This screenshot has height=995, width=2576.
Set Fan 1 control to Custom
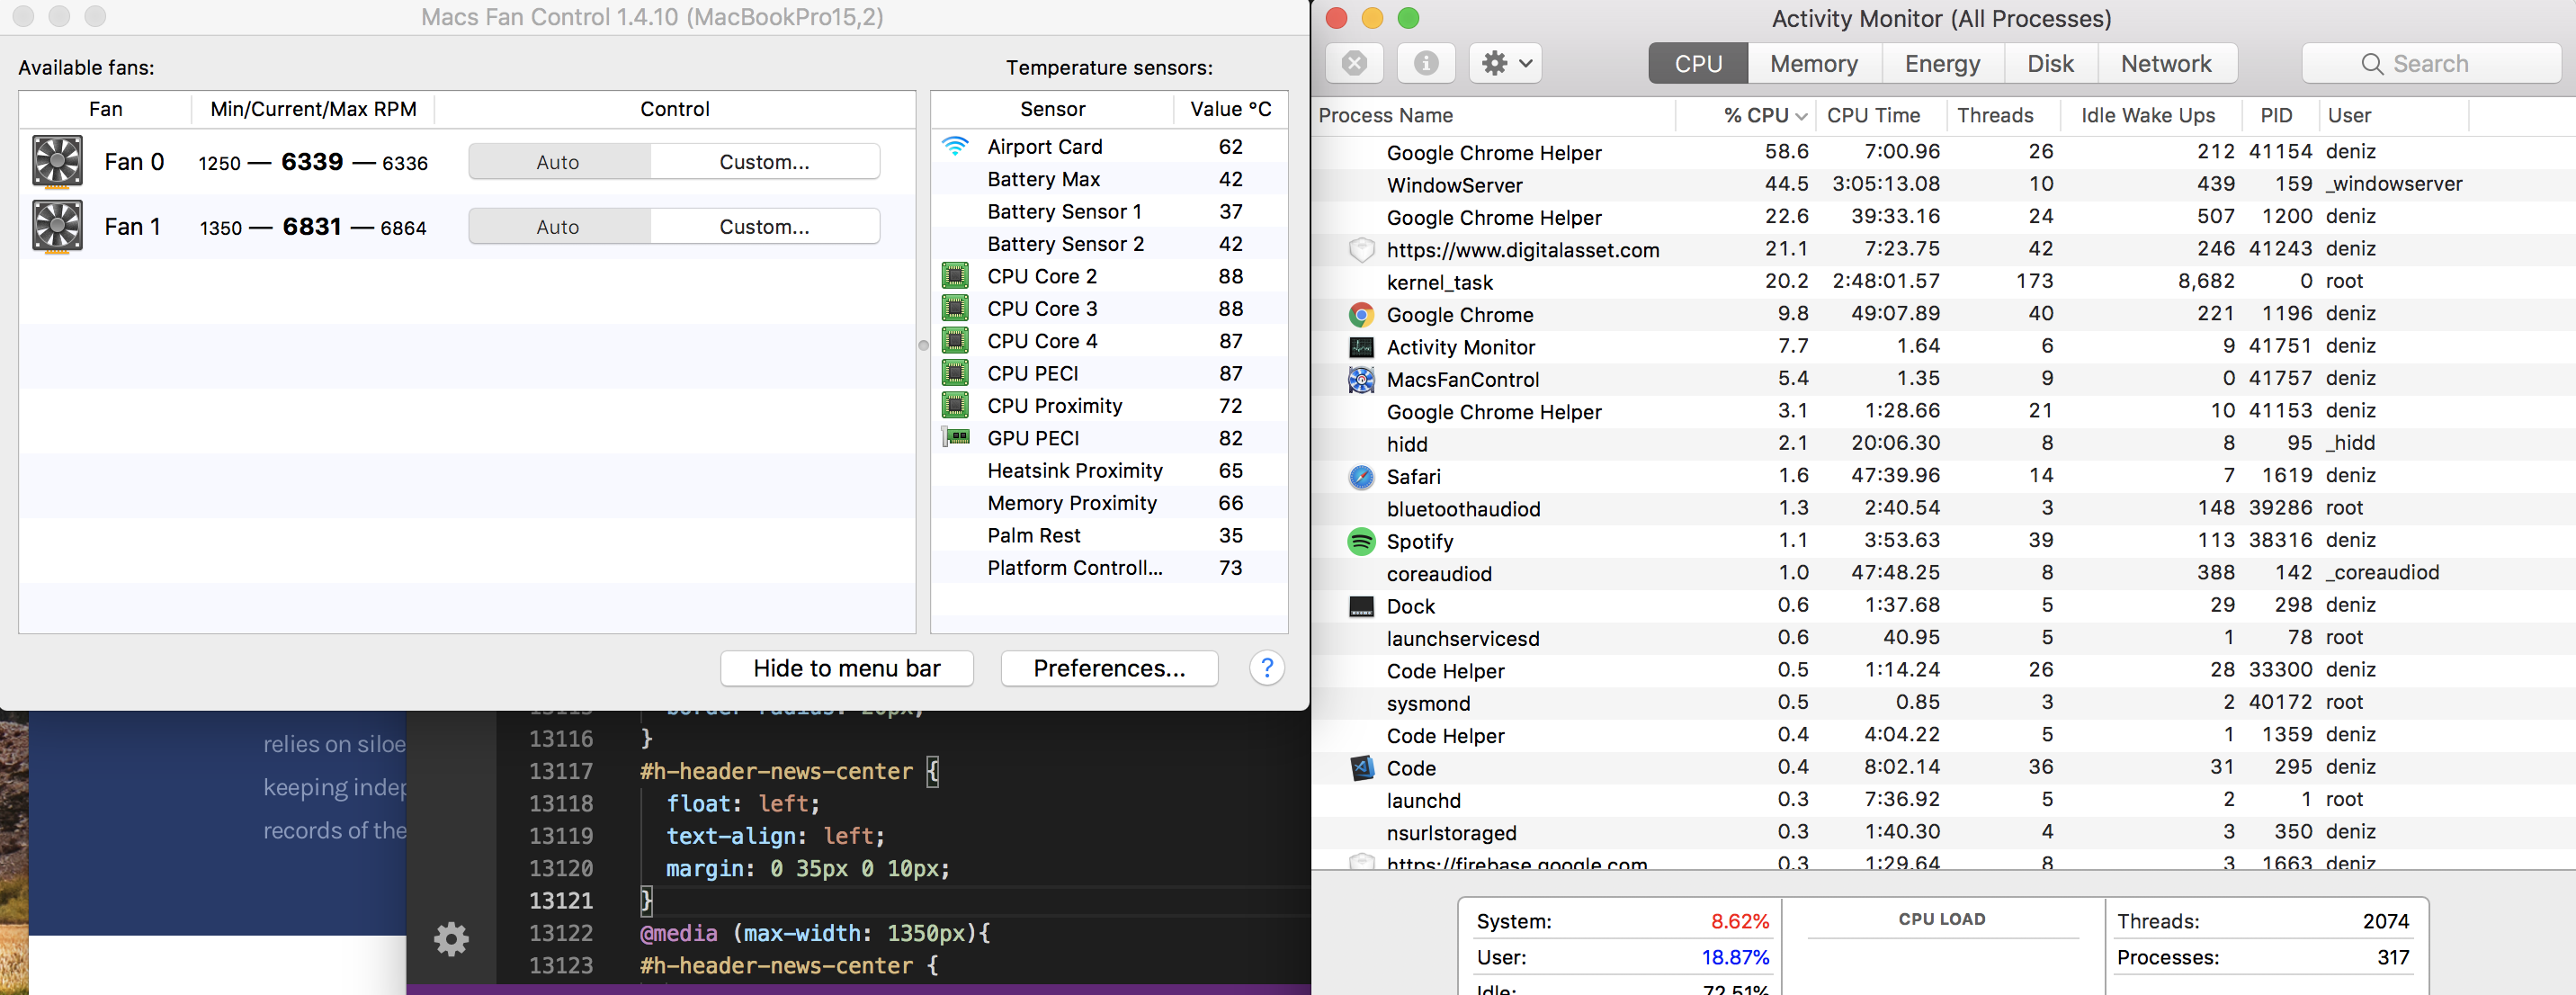[x=764, y=227]
